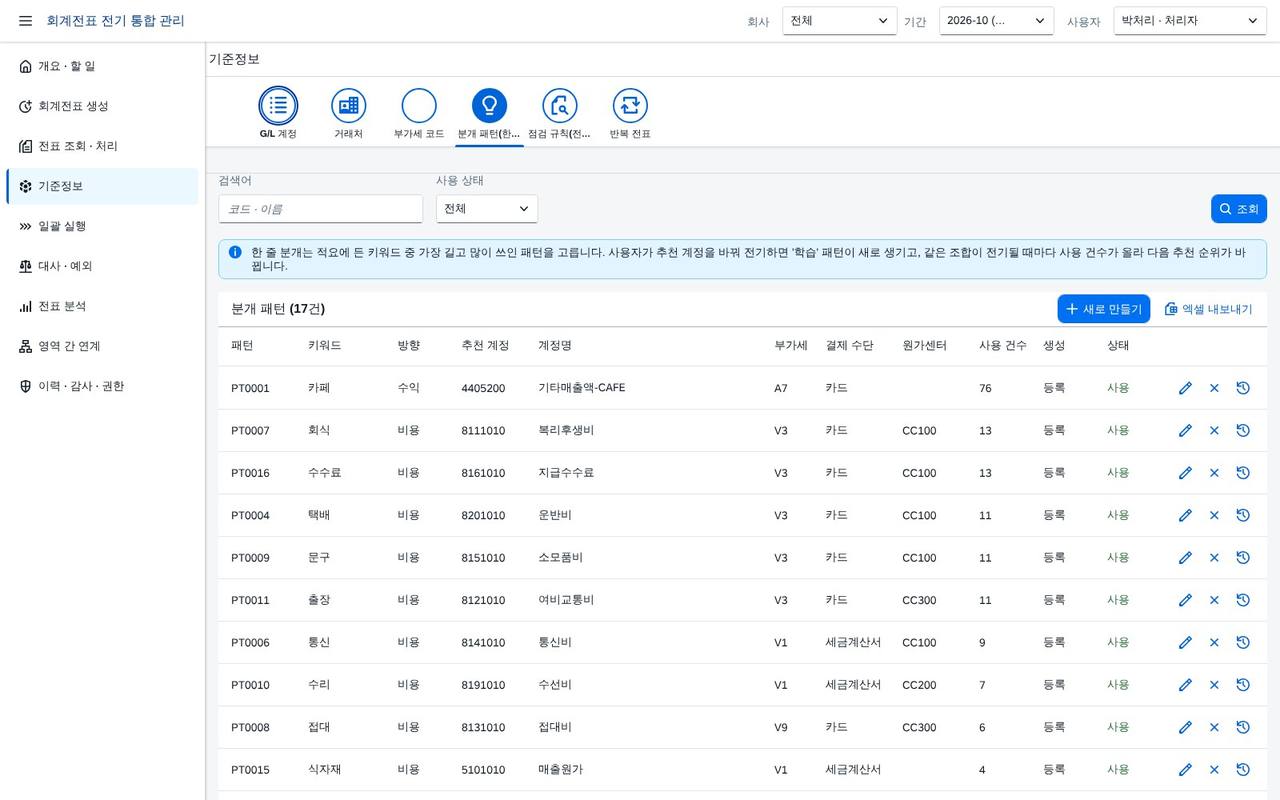Delete pattern PT0007 with X icon
The height and width of the screenshot is (800, 1280).
pyautogui.click(x=1214, y=430)
